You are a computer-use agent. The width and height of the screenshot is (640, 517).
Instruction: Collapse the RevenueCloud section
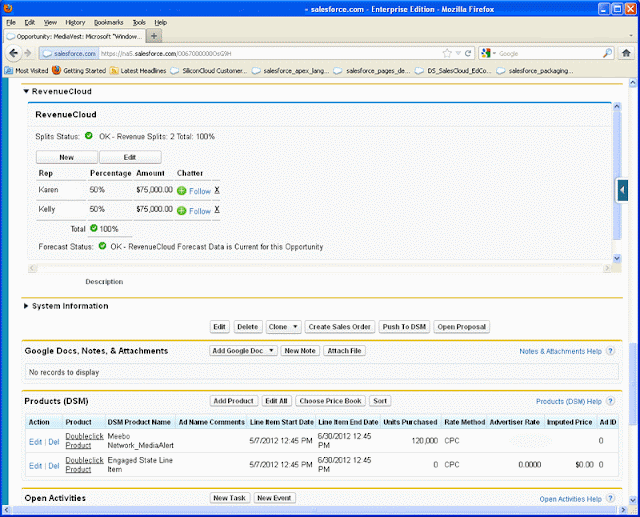click(x=26, y=91)
